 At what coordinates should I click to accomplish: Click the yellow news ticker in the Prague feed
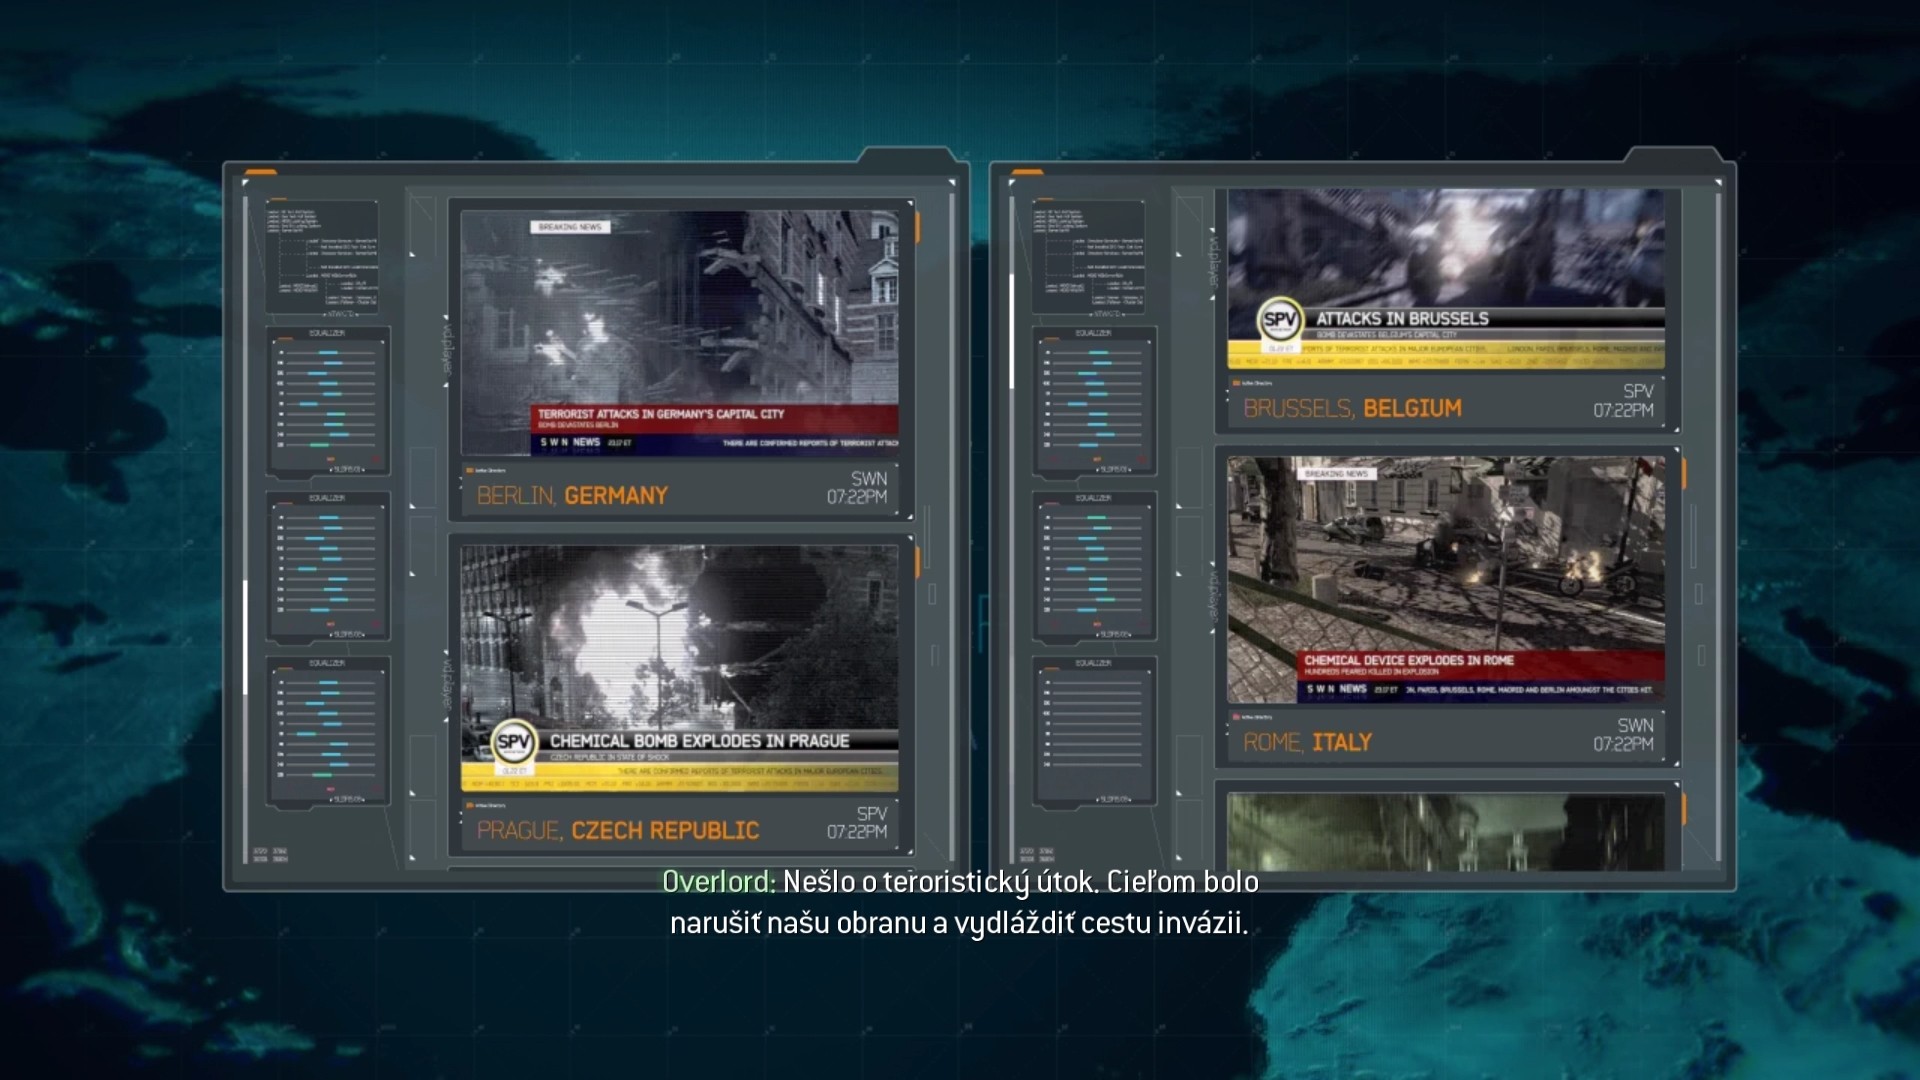(x=679, y=777)
